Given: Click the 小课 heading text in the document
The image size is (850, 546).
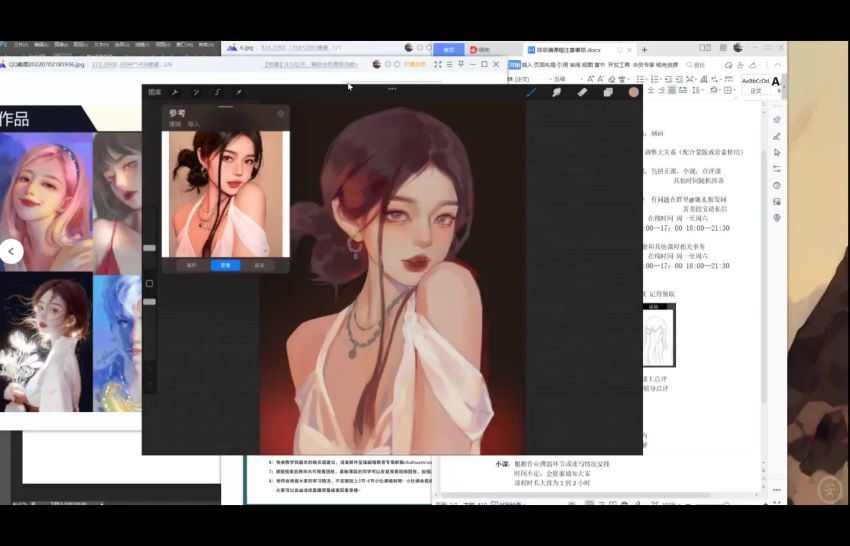Looking at the screenshot, I should point(502,464).
